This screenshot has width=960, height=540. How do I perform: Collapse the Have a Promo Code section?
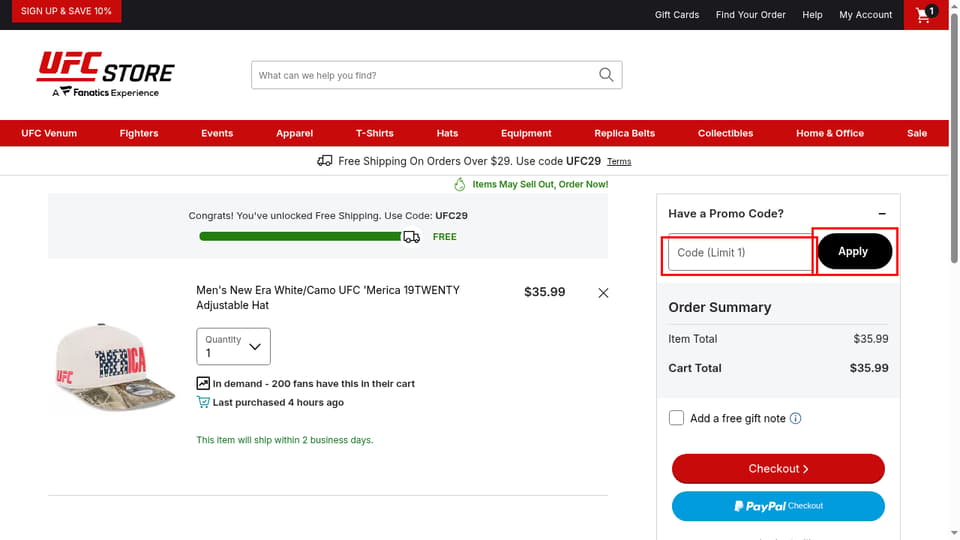point(882,214)
